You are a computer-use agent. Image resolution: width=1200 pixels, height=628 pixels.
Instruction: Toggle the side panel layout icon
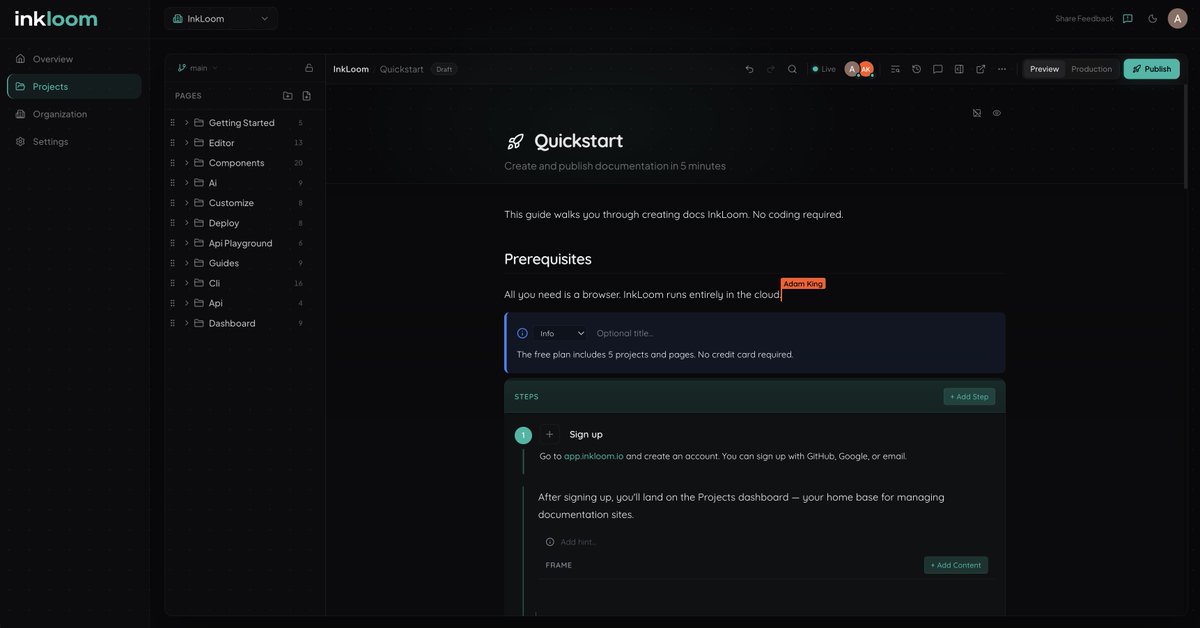click(x=959, y=69)
